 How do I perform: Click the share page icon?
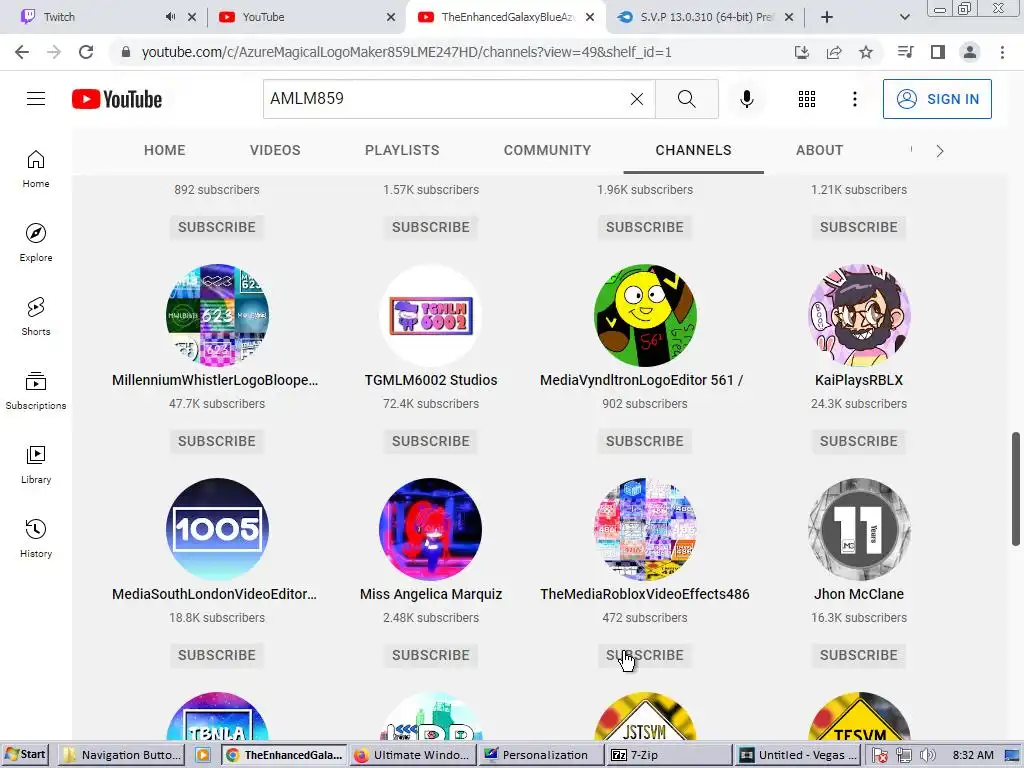834,52
